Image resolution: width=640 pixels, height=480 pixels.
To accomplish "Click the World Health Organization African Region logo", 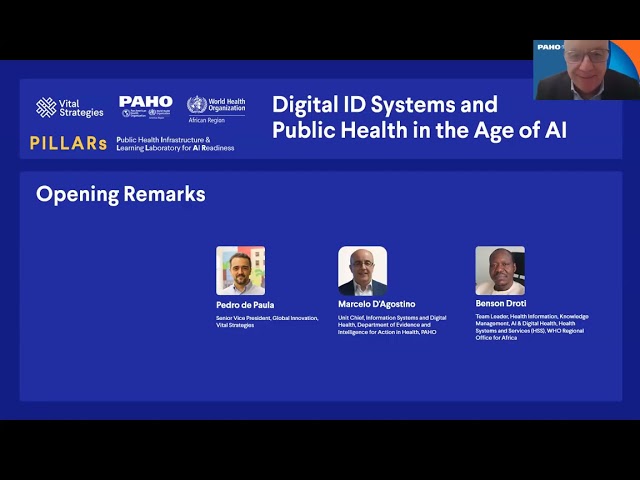I will 216,109.
